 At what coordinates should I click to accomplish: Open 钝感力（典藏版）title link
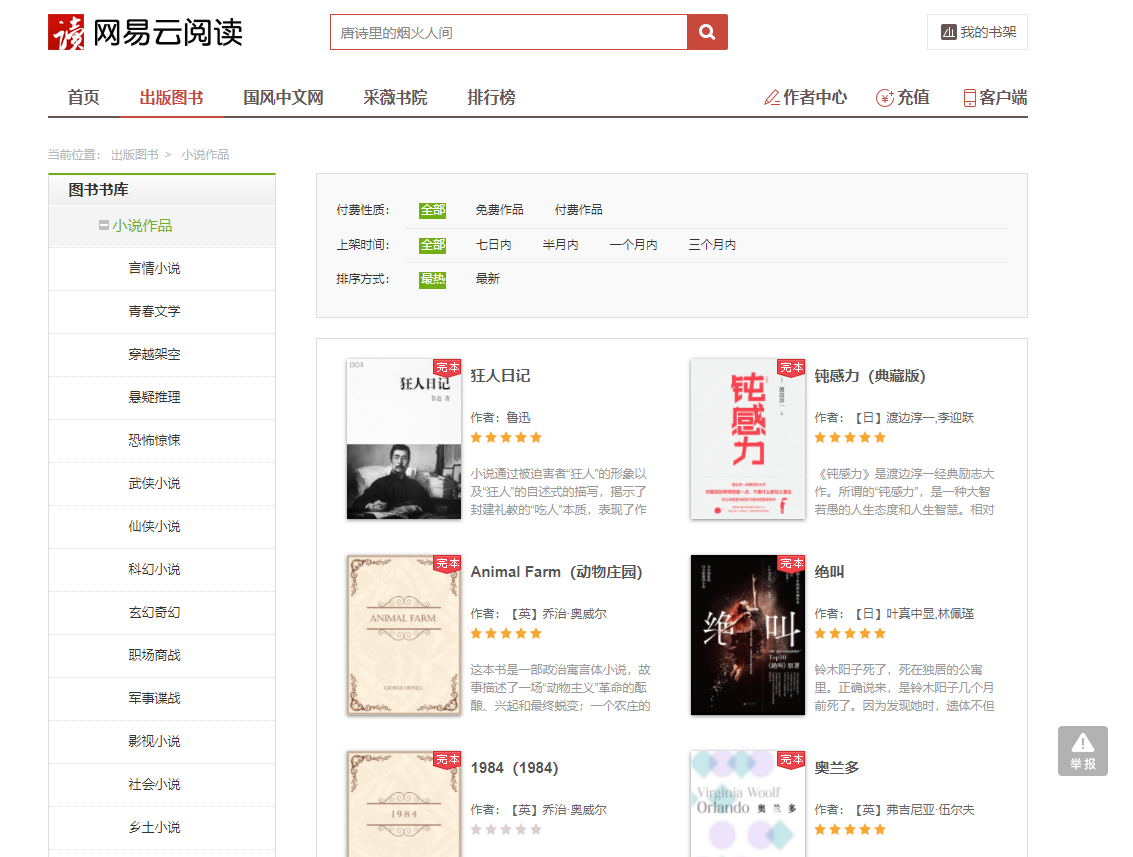pos(870,376)
